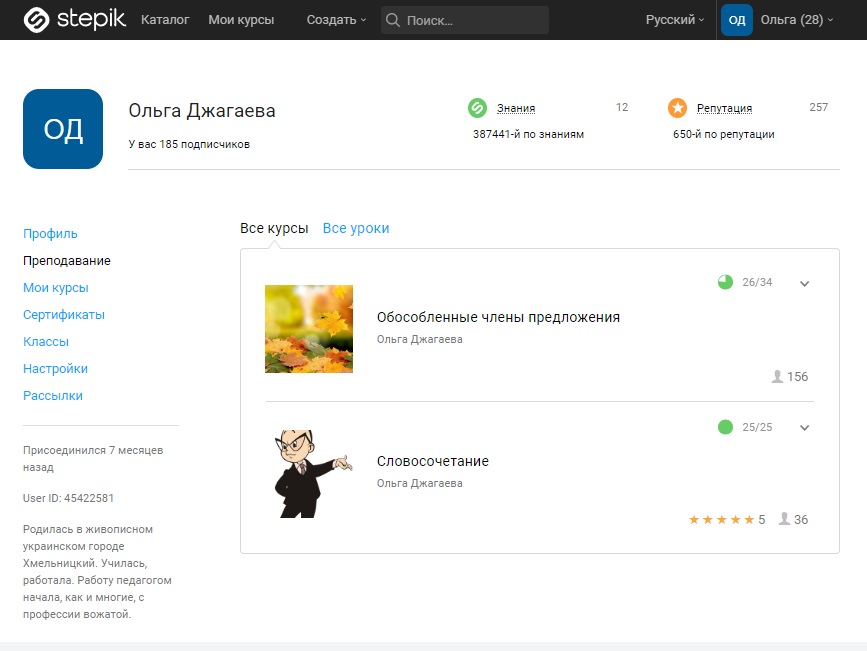Viewport: 867px width, 651px height.
Task: Expand options for Обособленные члены предложения course
Action: pos(805,283)
